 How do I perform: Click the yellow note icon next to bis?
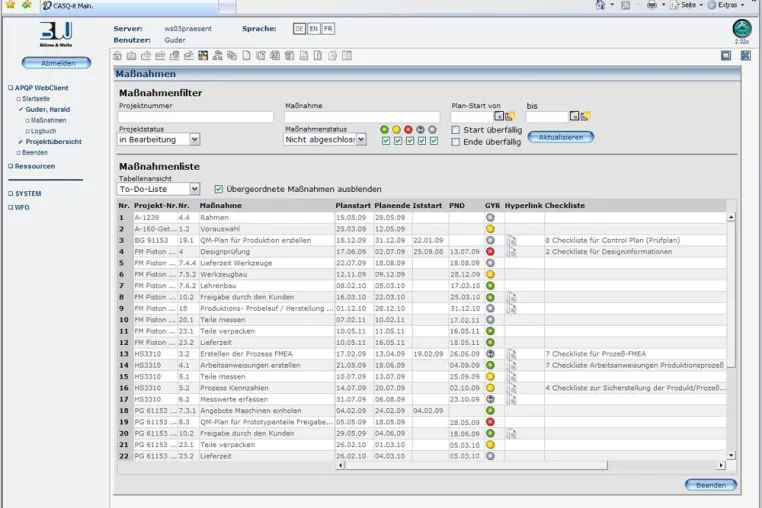(585, 116)
